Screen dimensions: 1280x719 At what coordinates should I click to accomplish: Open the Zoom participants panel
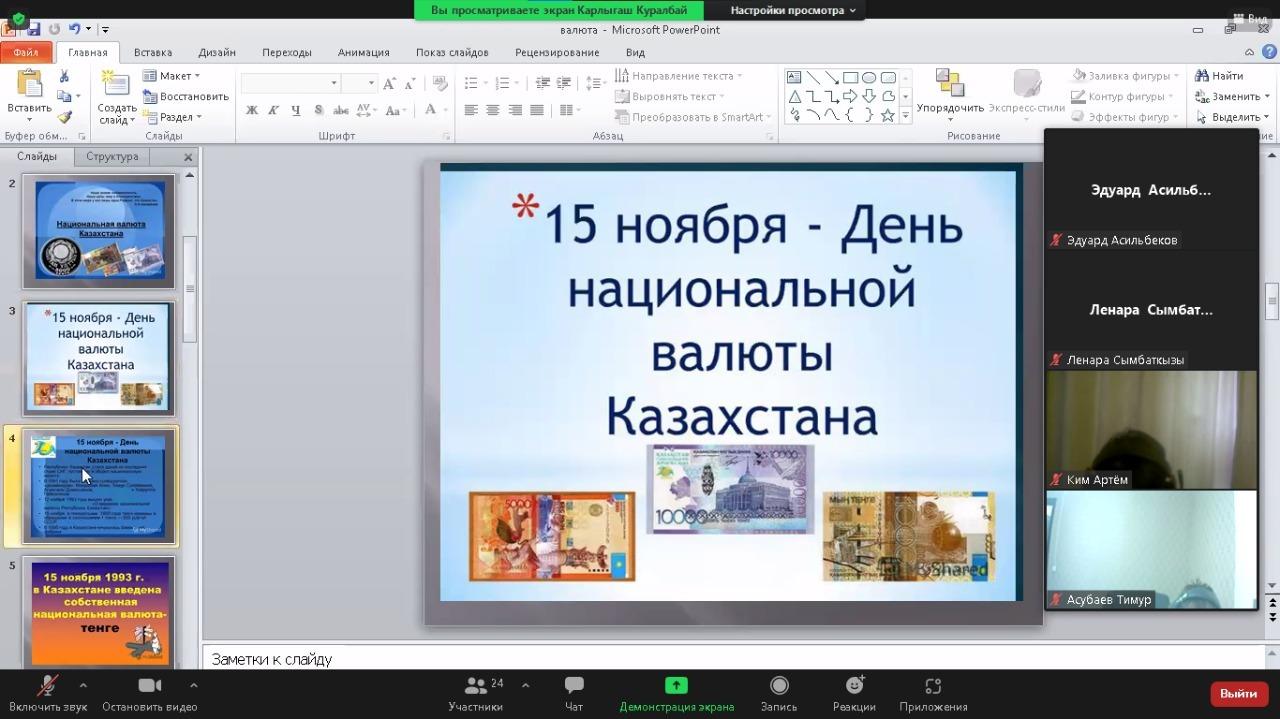point(476,686)
